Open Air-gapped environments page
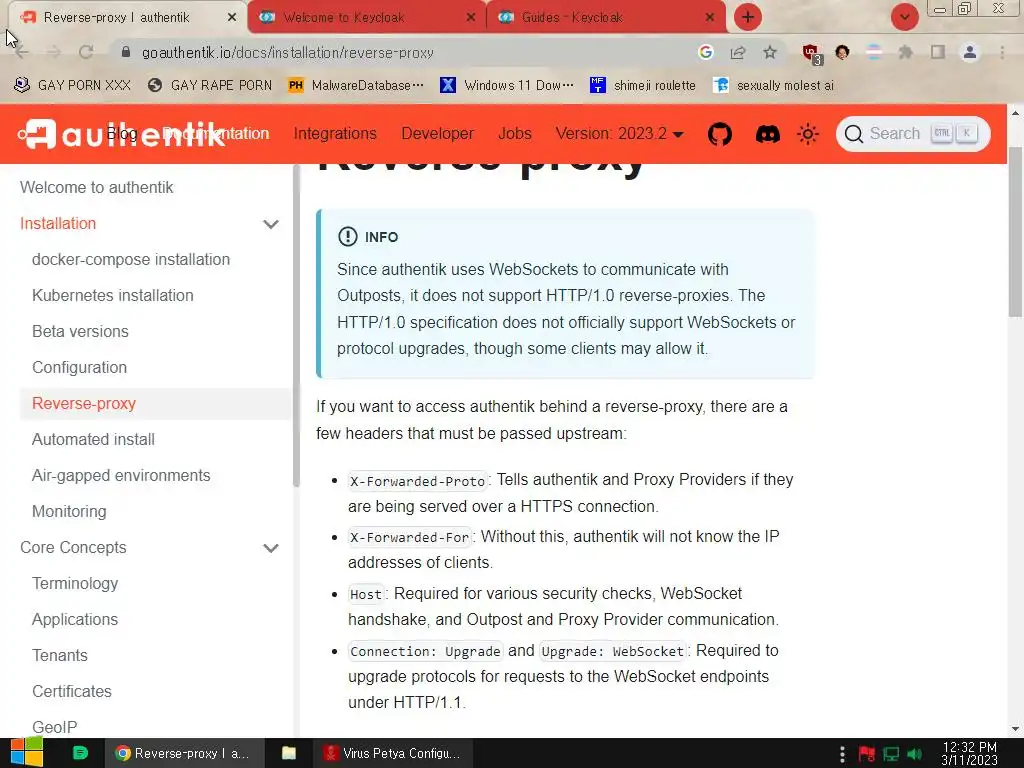 point(121,475)
